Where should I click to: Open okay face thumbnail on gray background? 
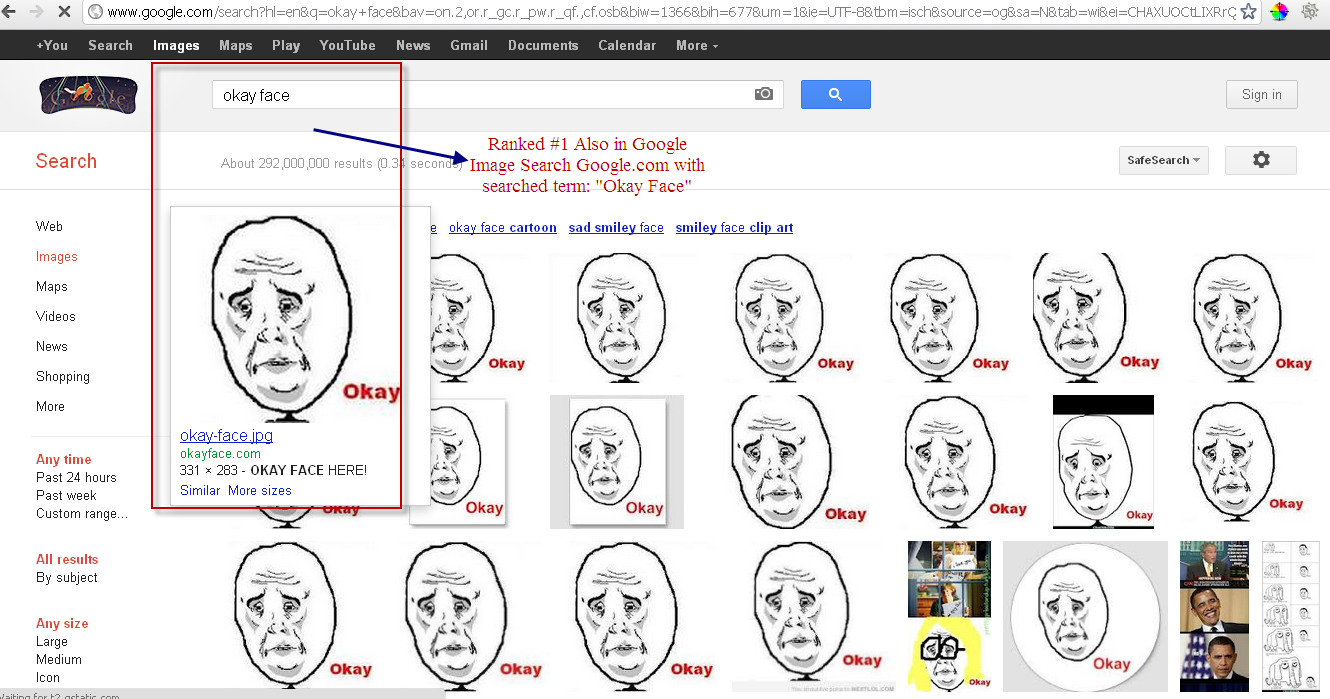[617, 461]
